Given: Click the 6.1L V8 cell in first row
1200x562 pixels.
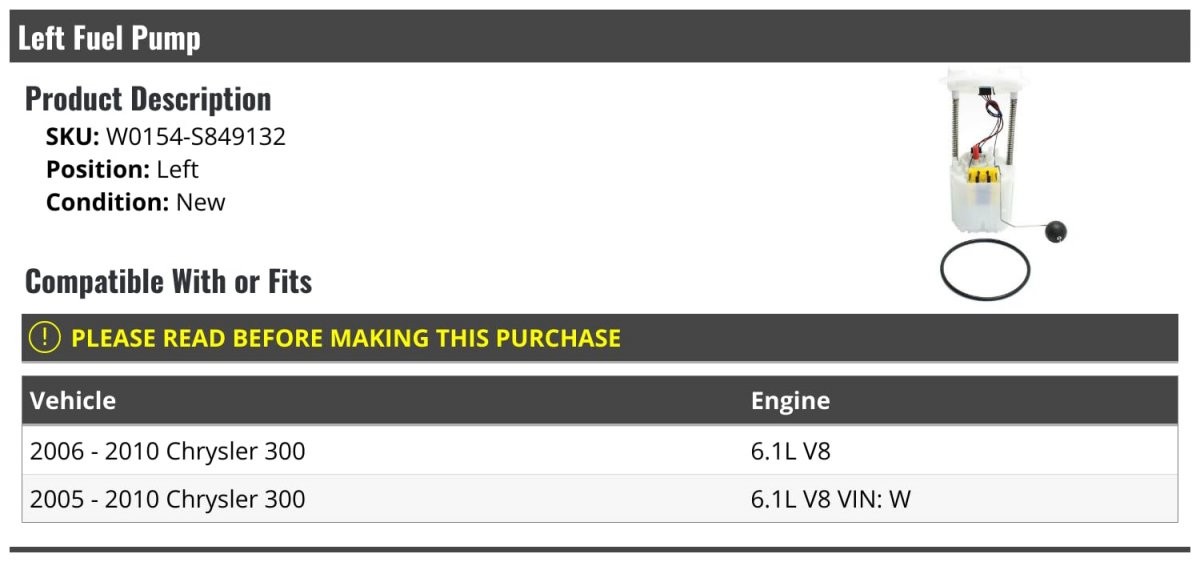Looking at the screenshot, I should point(791,451).
